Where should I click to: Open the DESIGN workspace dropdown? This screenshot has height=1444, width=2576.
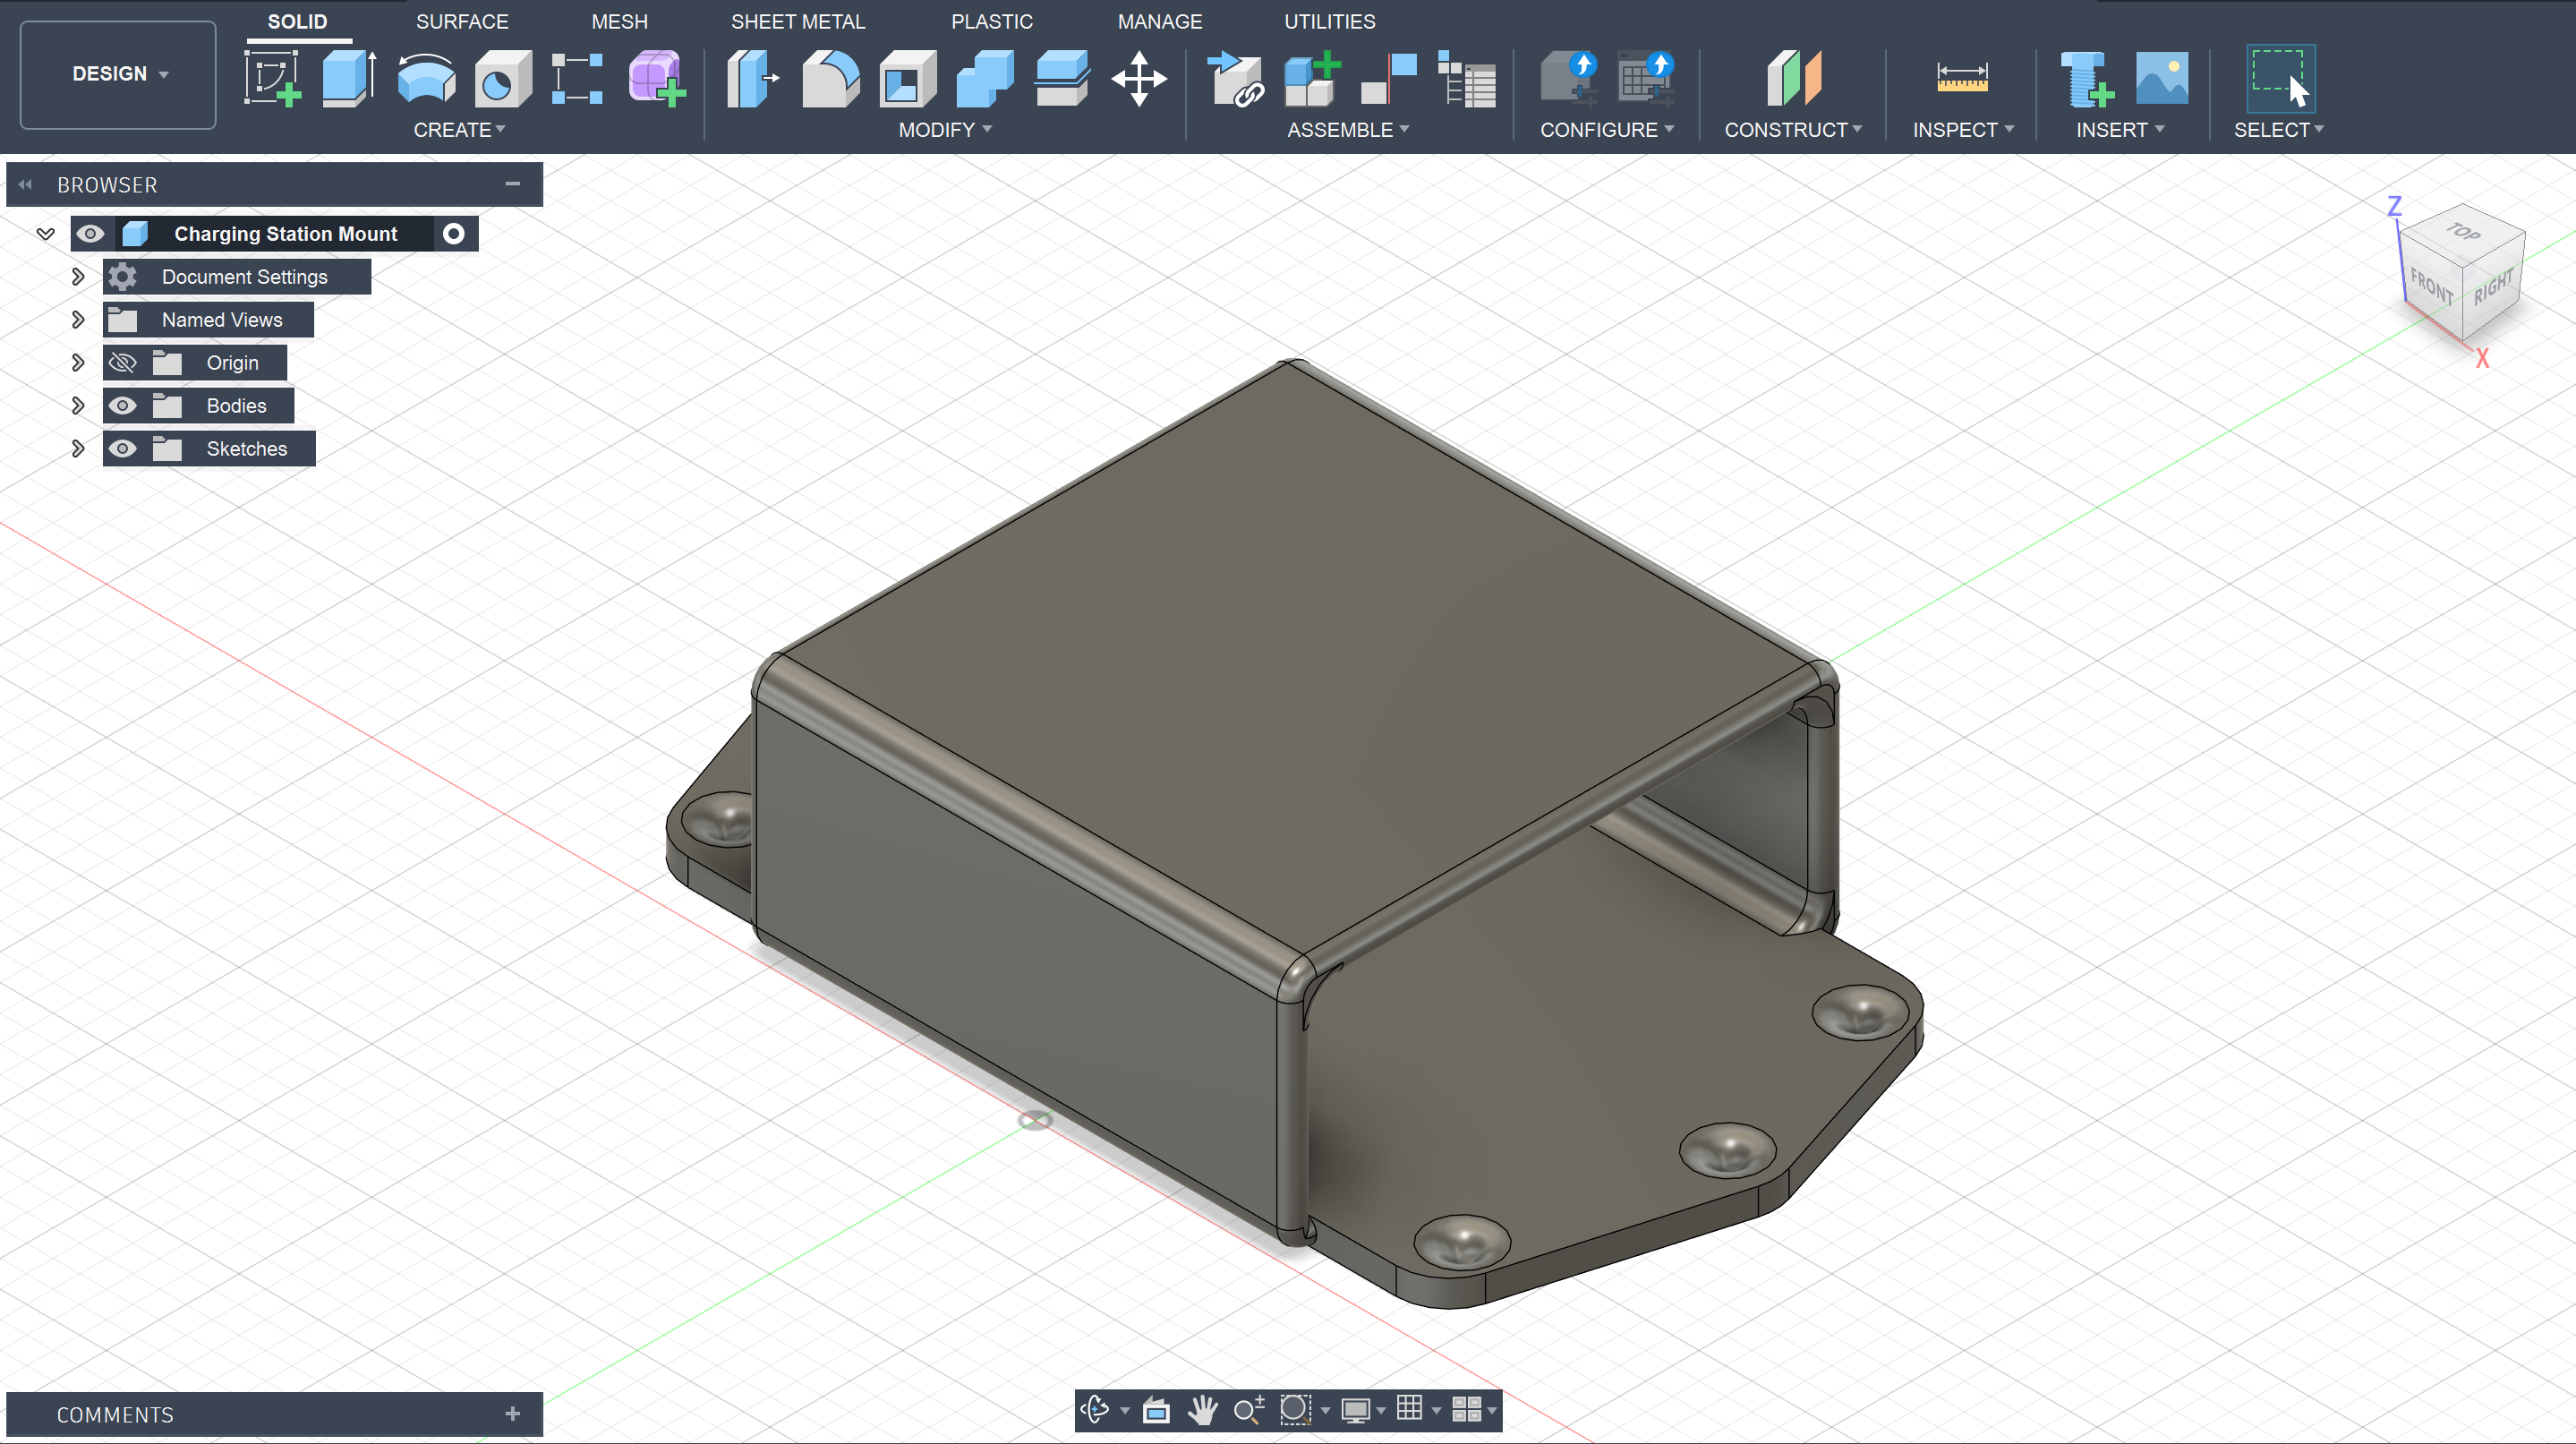pos(118,74)
